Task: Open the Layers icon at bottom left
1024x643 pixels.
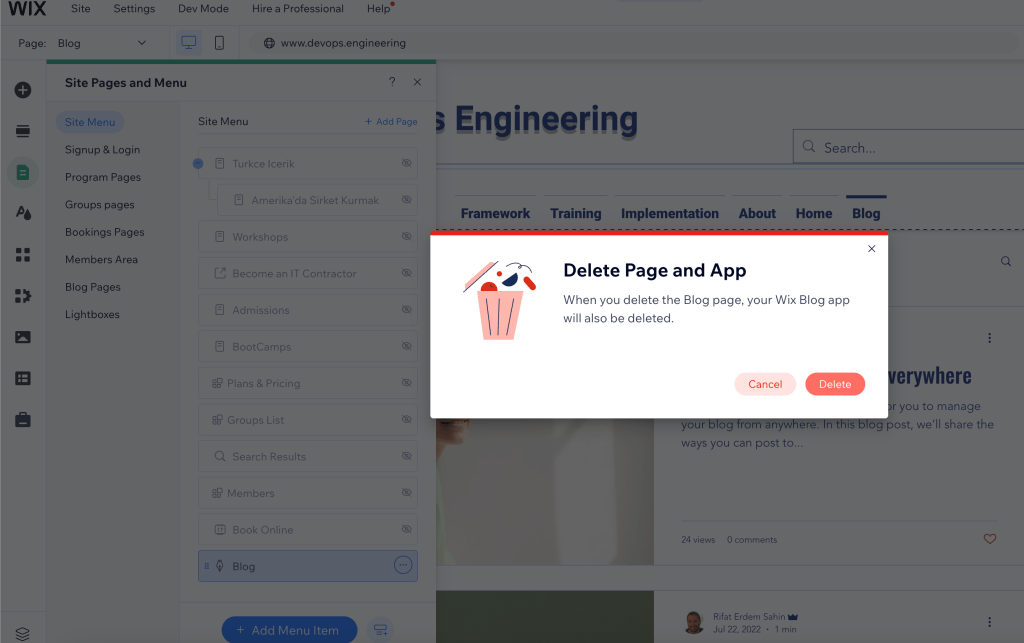Action: pyautogui.click(x=23, y=634)
